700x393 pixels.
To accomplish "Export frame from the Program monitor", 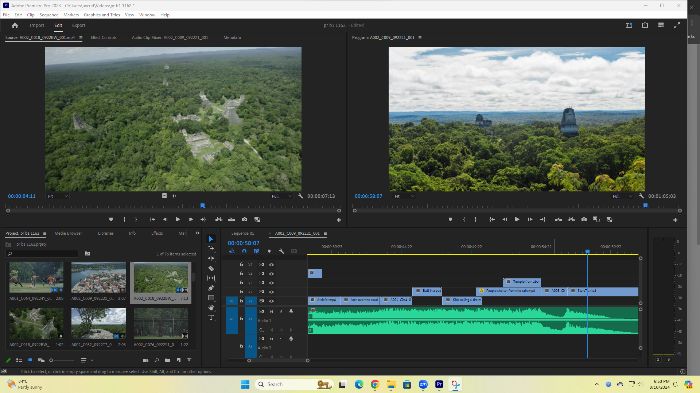I will coord(584,219).
